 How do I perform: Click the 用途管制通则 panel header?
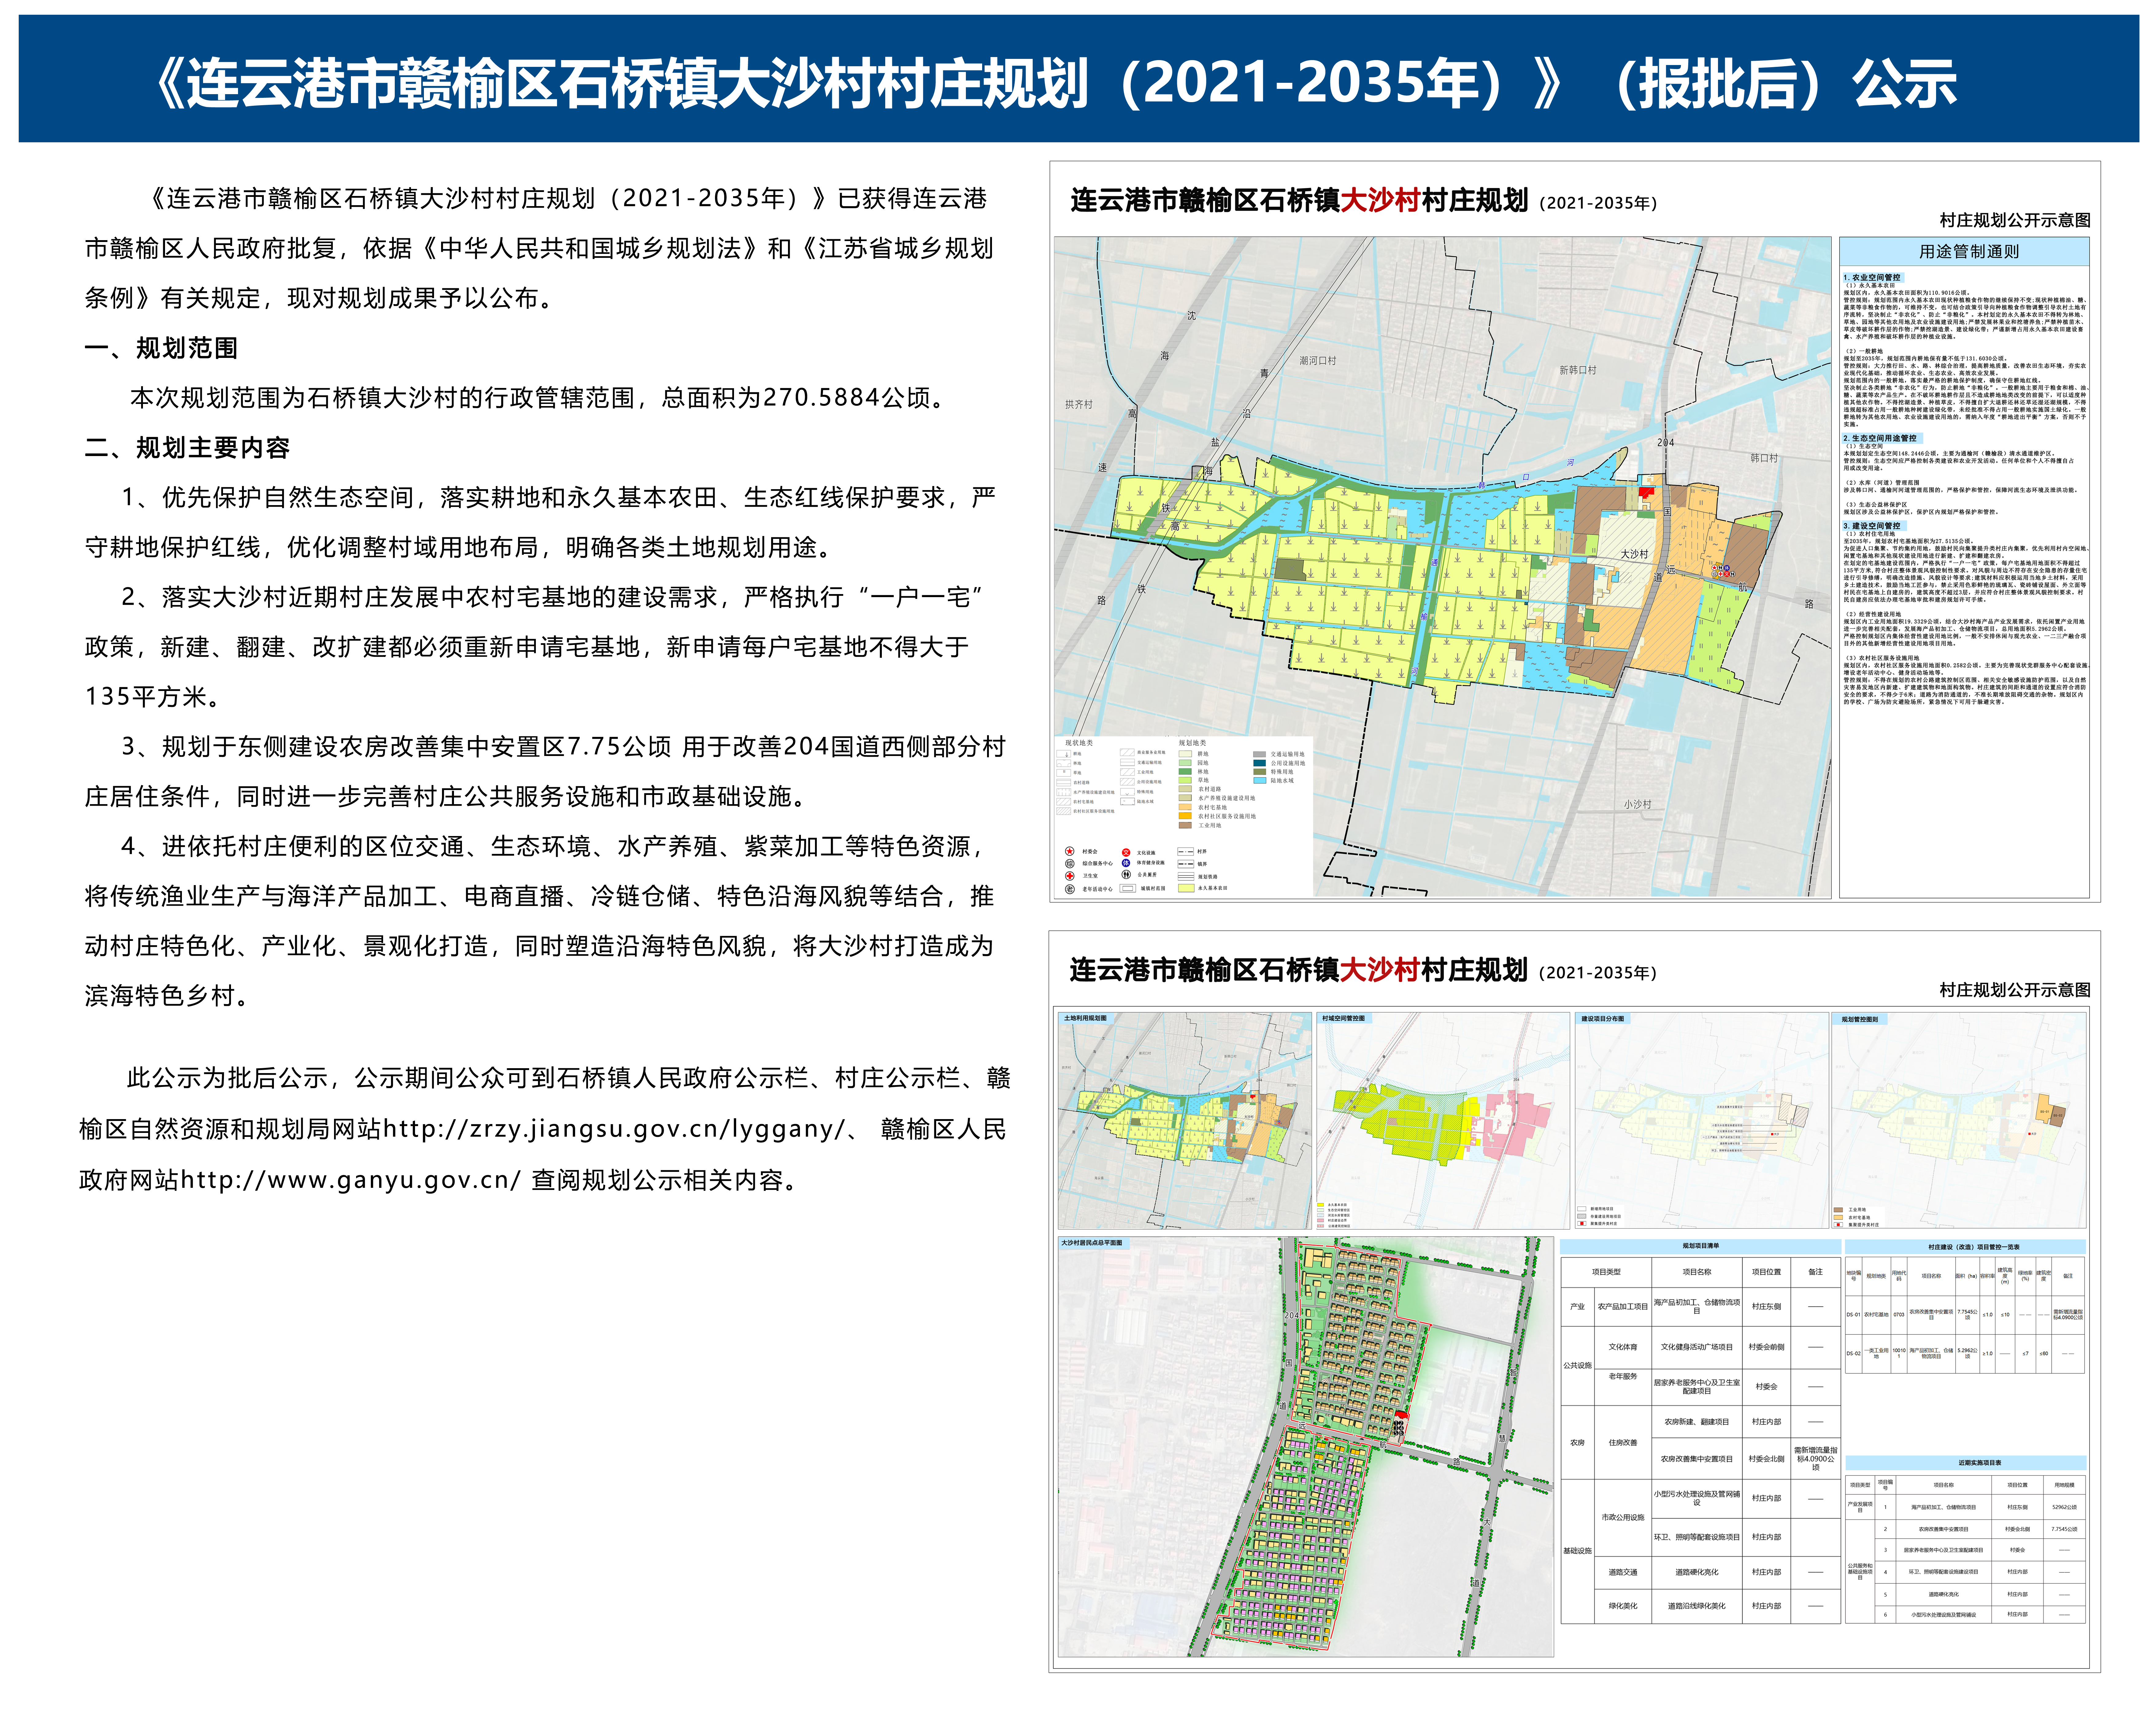[x=1964, y=251]
